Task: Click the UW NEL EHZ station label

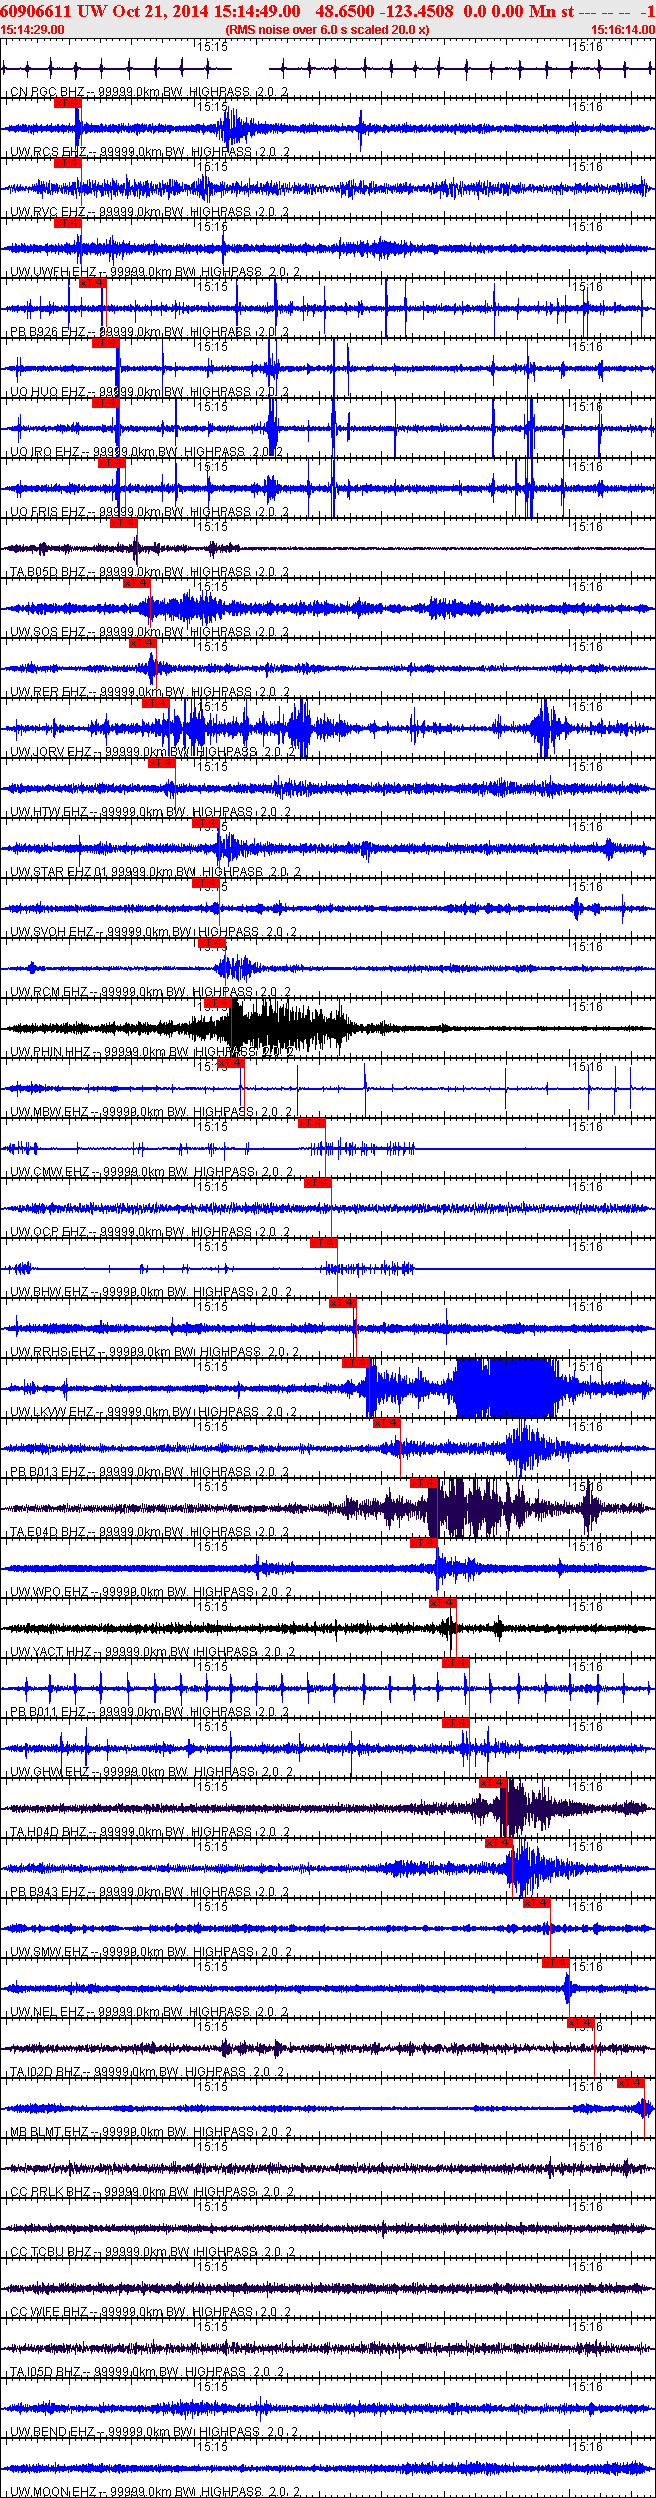Action: (x=47, y=2012)
